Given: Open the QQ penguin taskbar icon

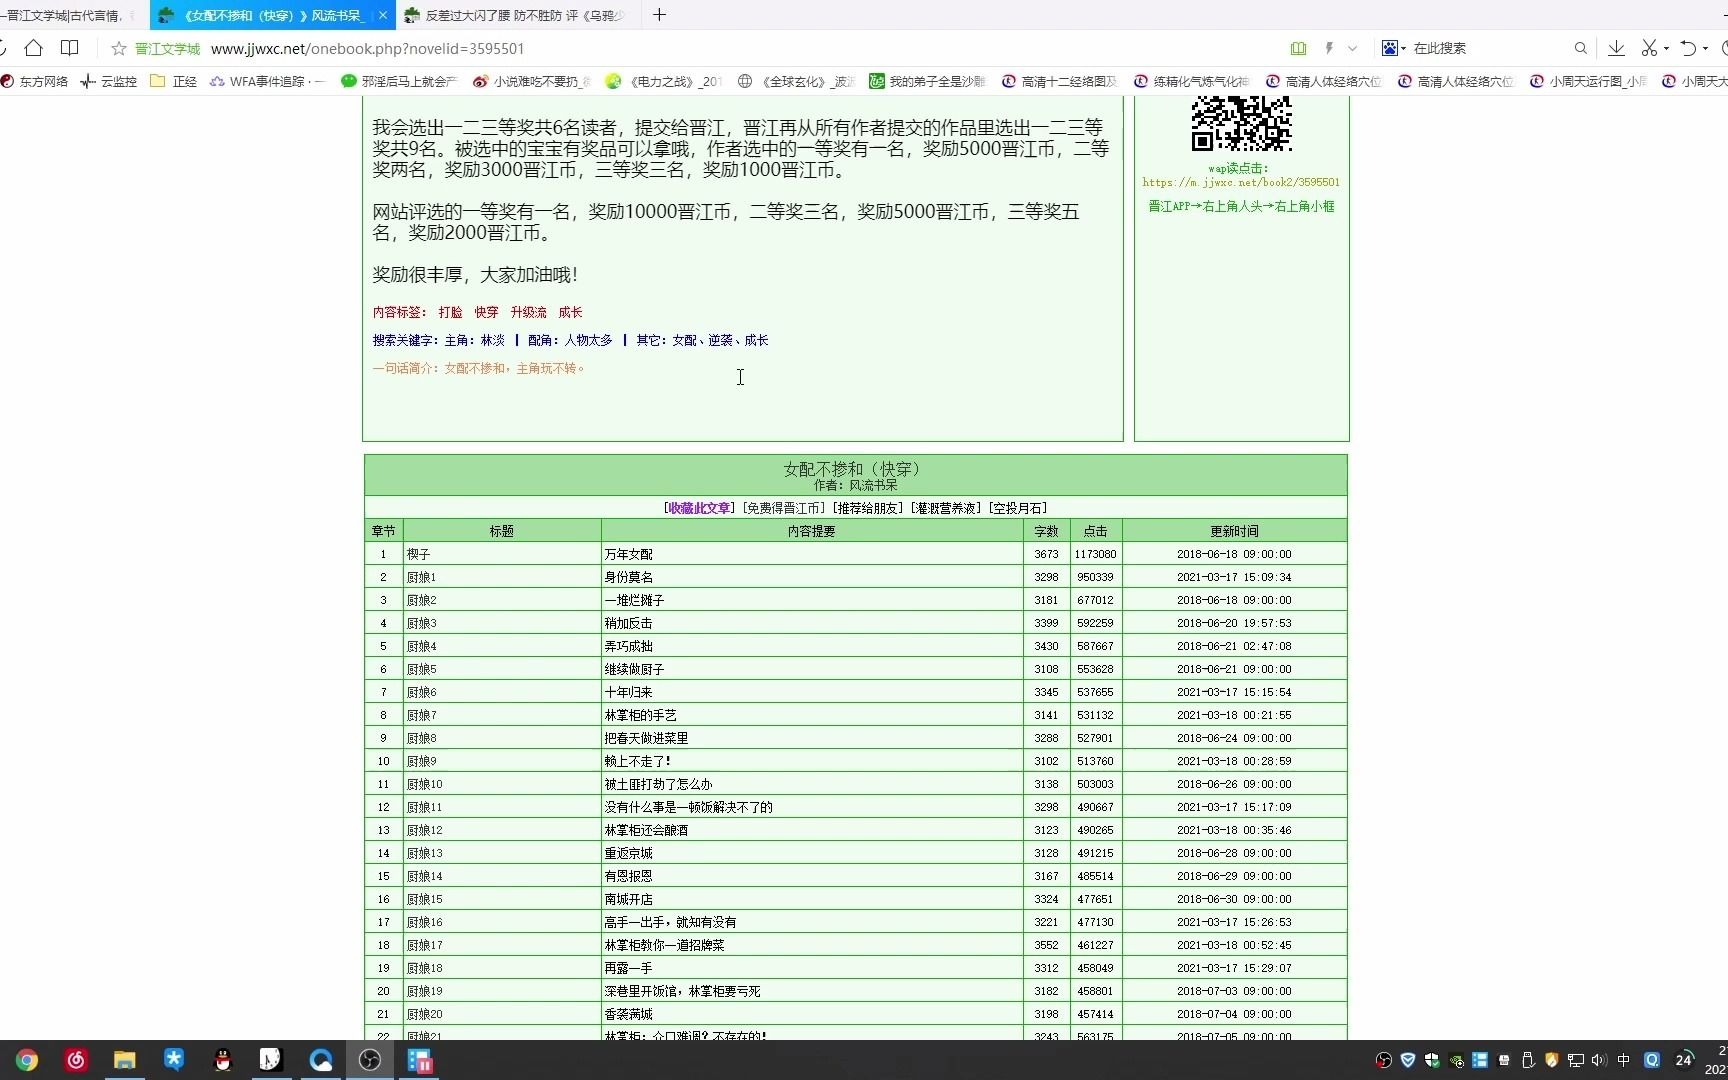Looking at the screenshot, I should pos(222,1061).
